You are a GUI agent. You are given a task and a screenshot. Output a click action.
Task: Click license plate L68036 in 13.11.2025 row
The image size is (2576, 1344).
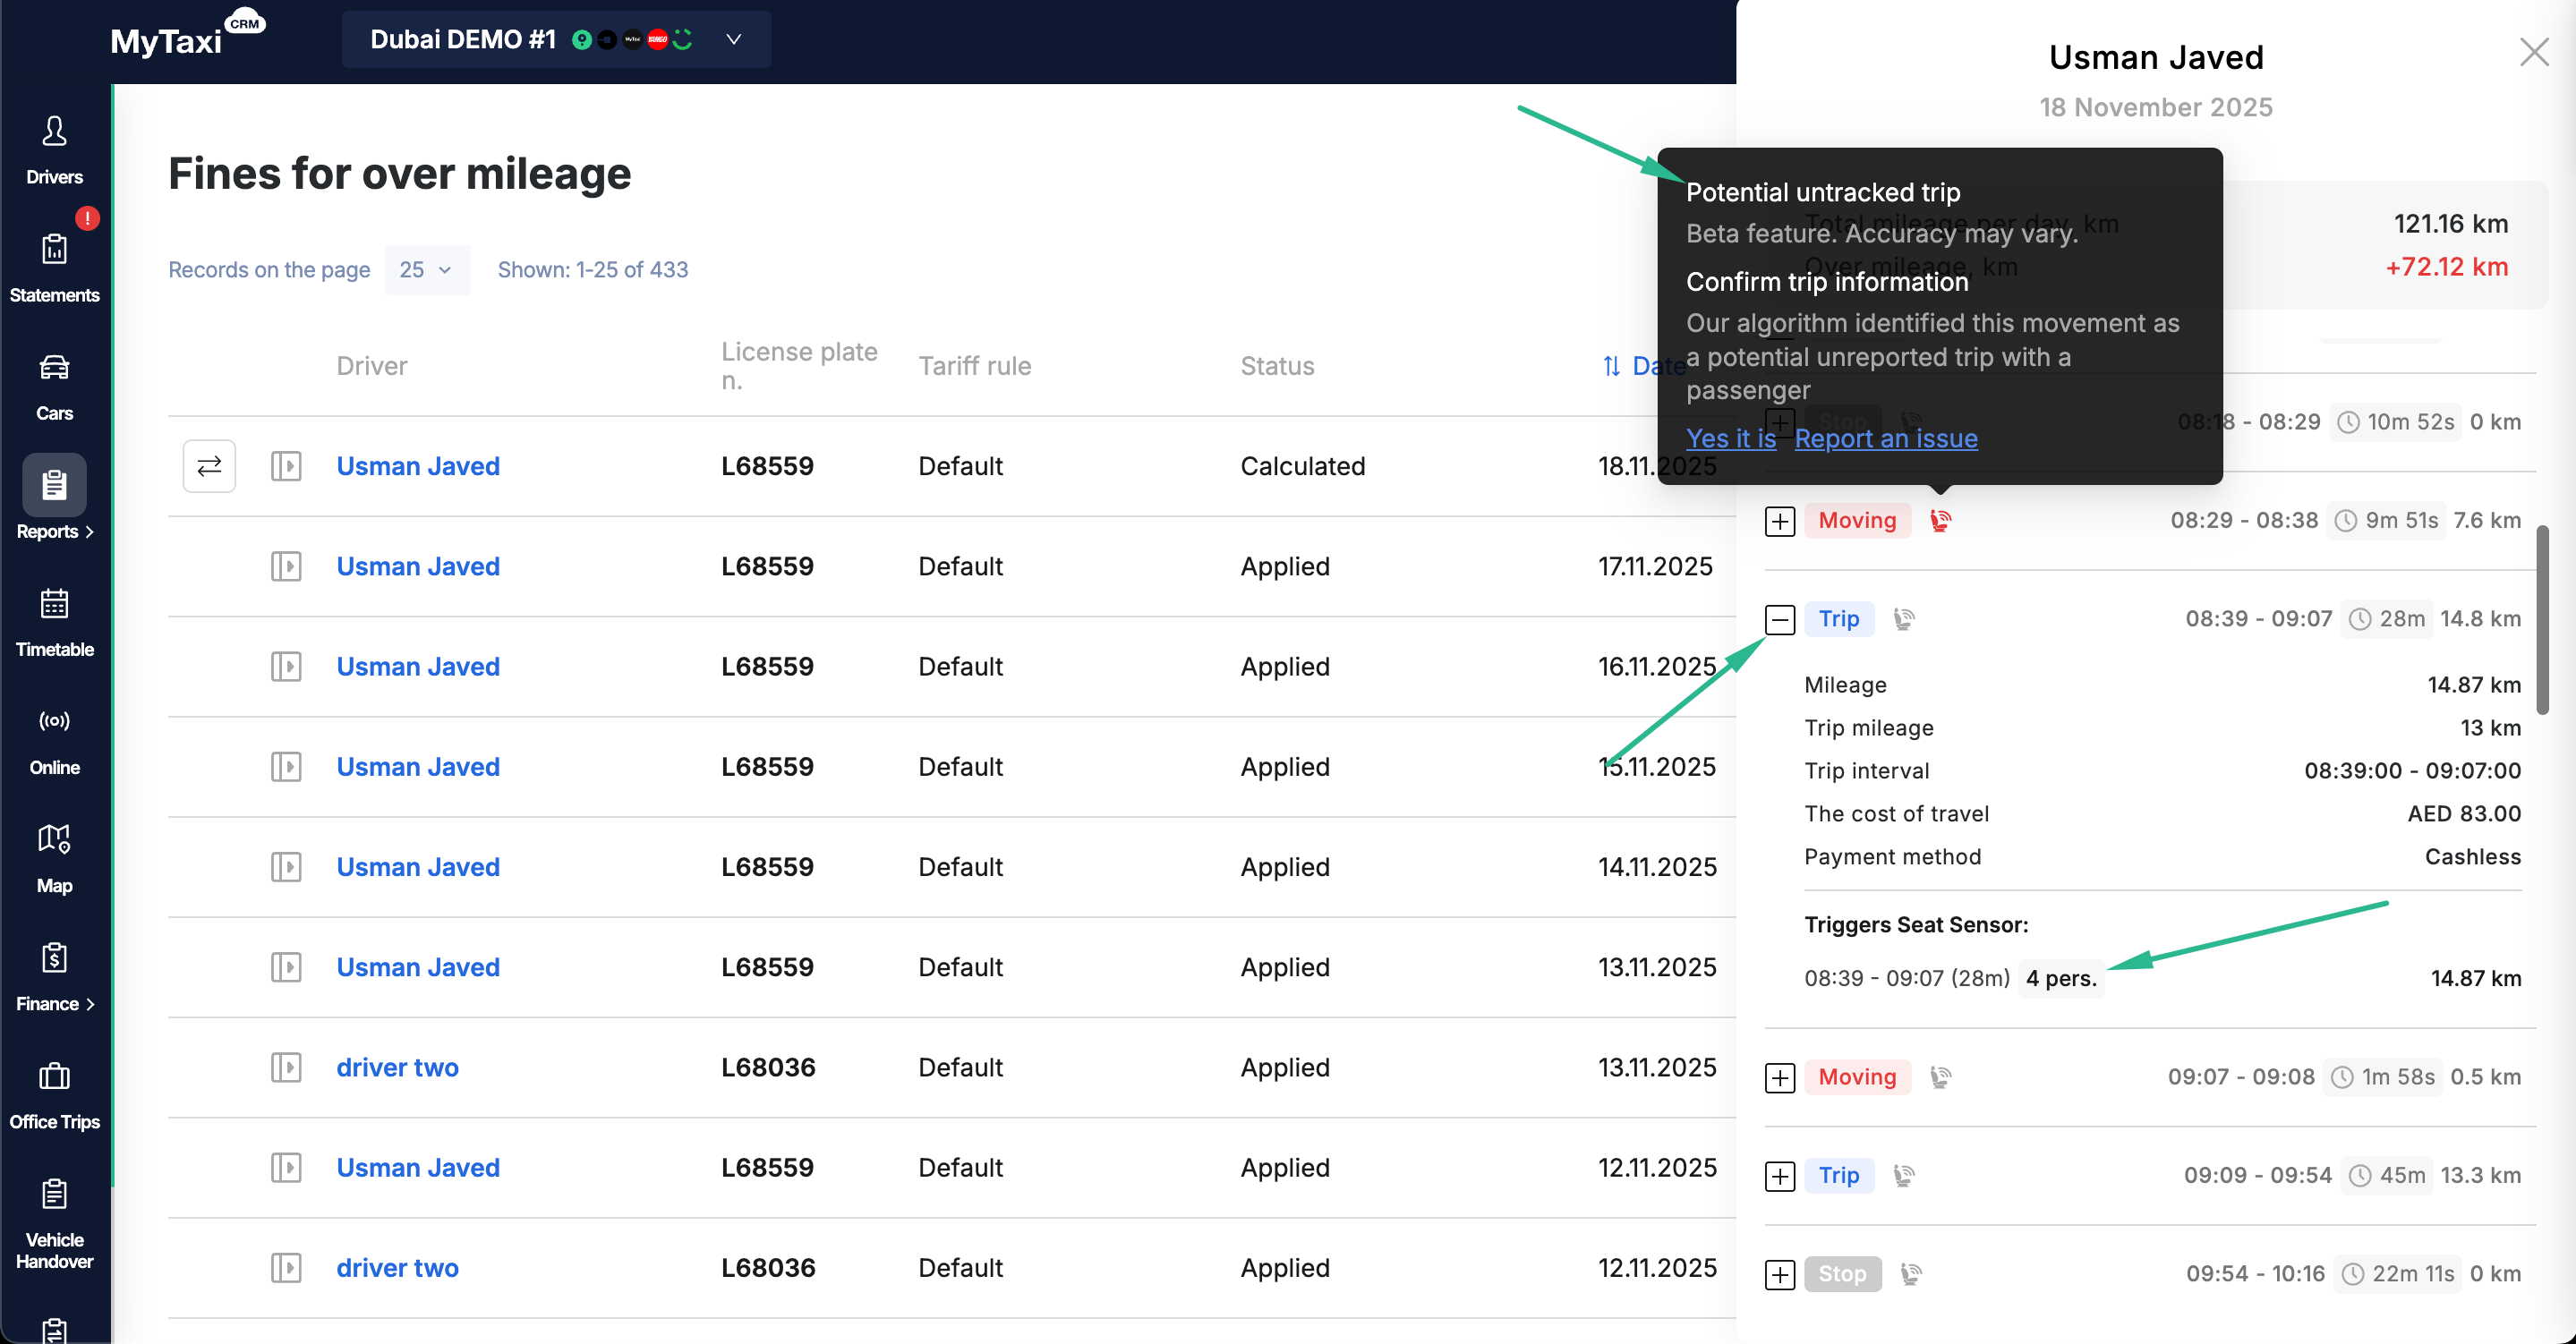(768, 1067)
